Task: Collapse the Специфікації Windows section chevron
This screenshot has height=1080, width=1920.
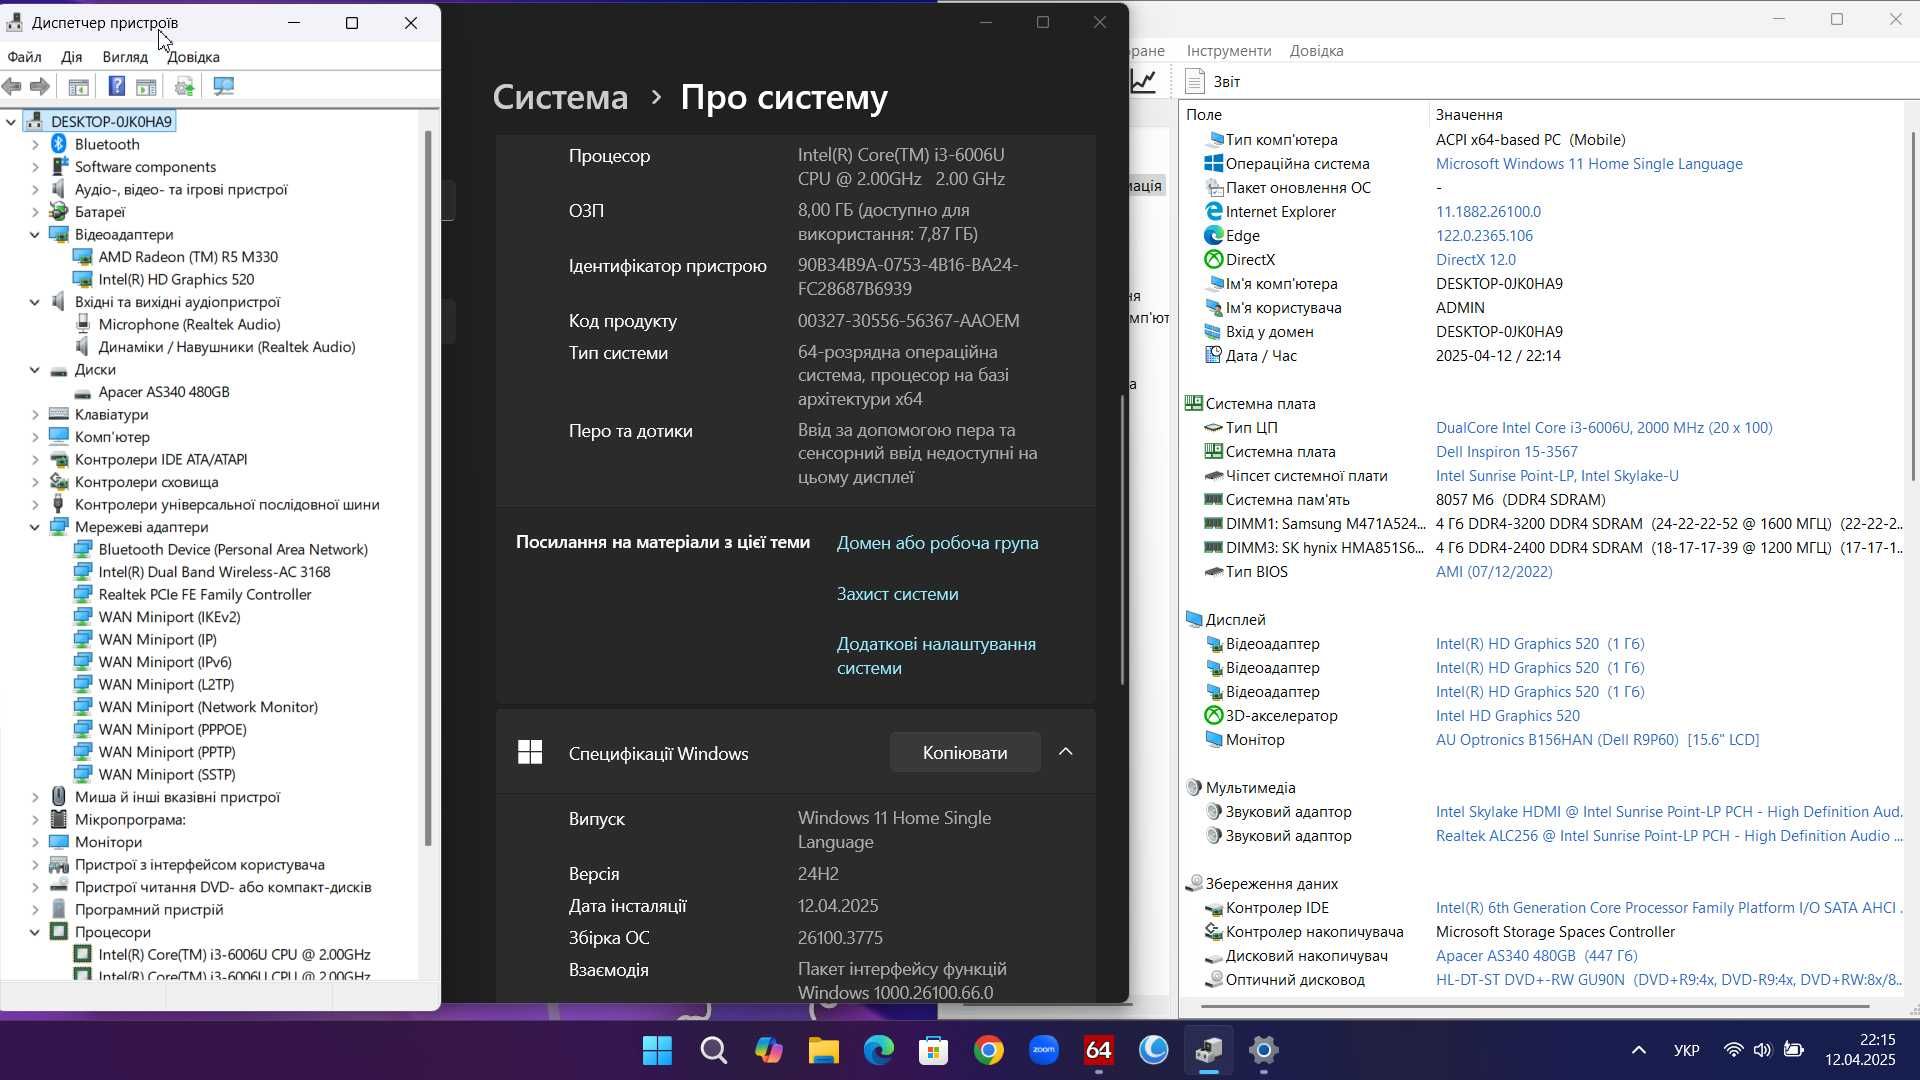Action: tap(1066, 752)
